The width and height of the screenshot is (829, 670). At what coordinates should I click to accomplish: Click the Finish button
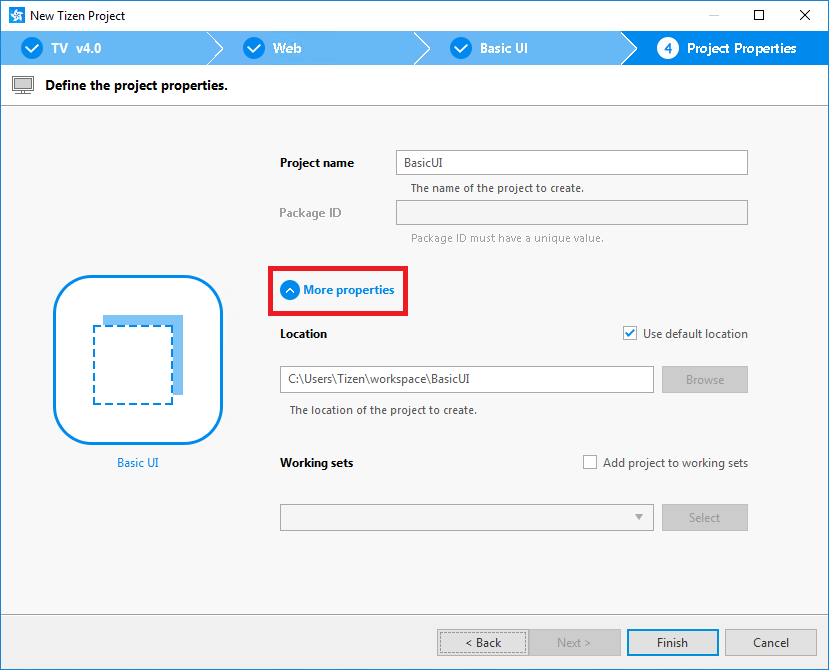(672, 642)
